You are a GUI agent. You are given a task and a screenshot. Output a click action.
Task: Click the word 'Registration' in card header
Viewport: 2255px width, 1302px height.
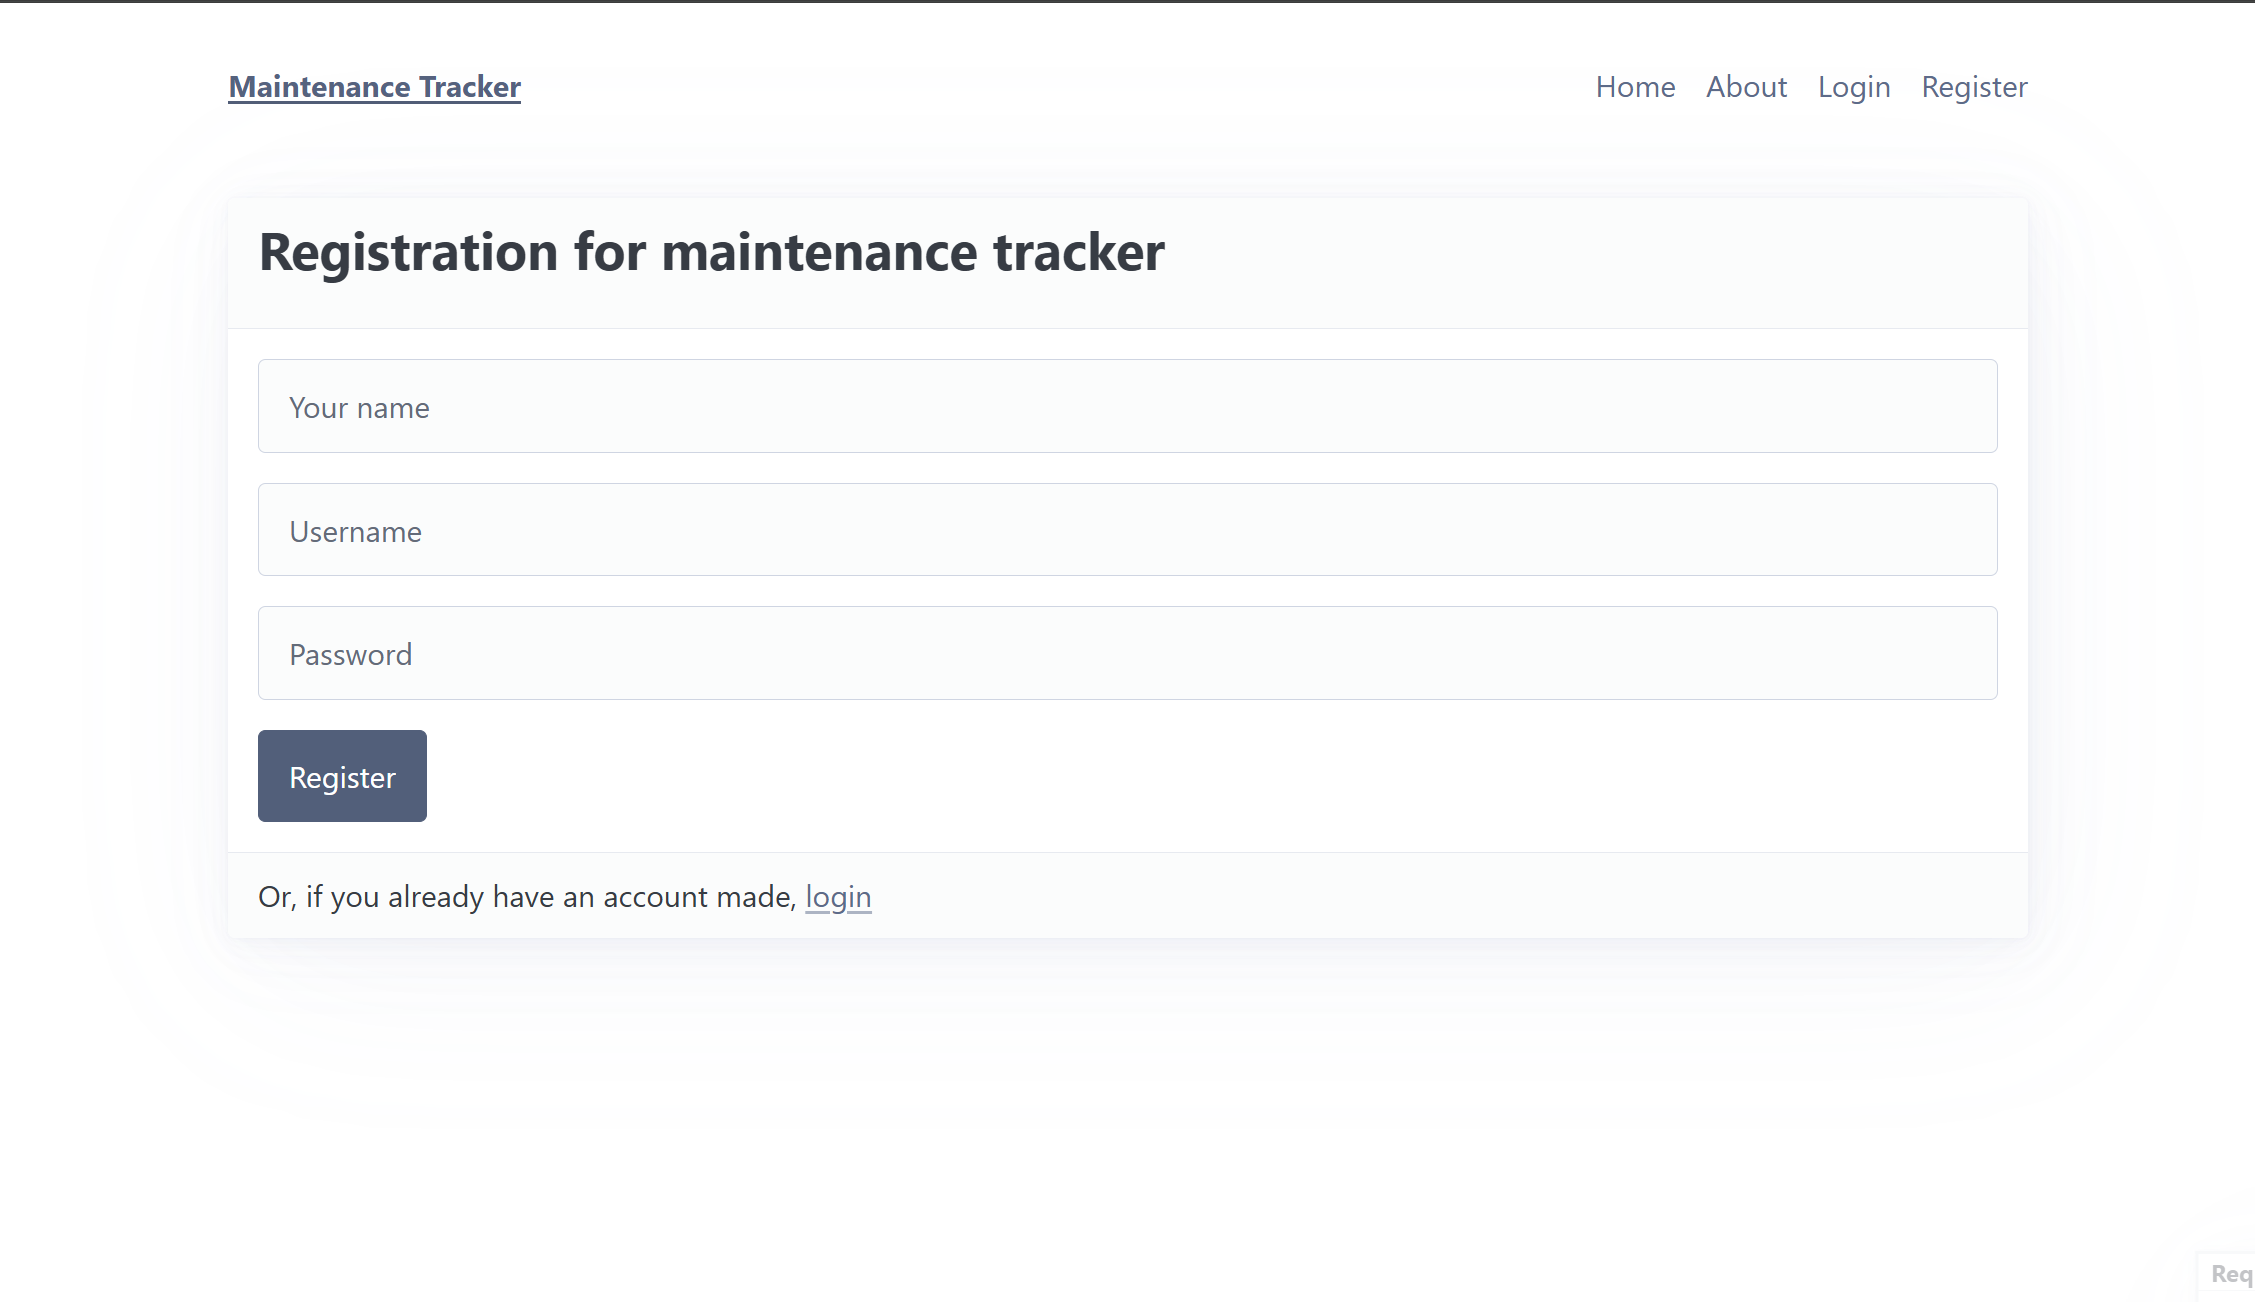pos(408,252)
